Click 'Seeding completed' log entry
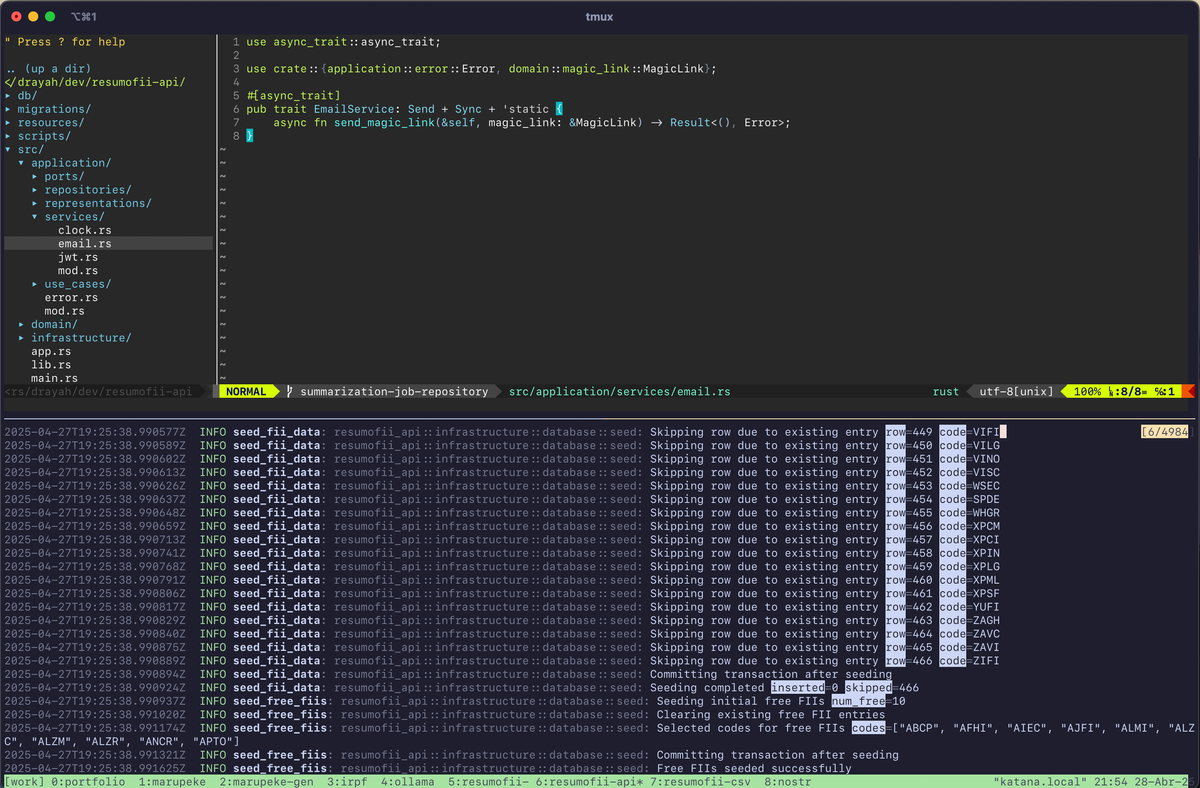This screenshot has width=1200, height=788. pos(461,688)
